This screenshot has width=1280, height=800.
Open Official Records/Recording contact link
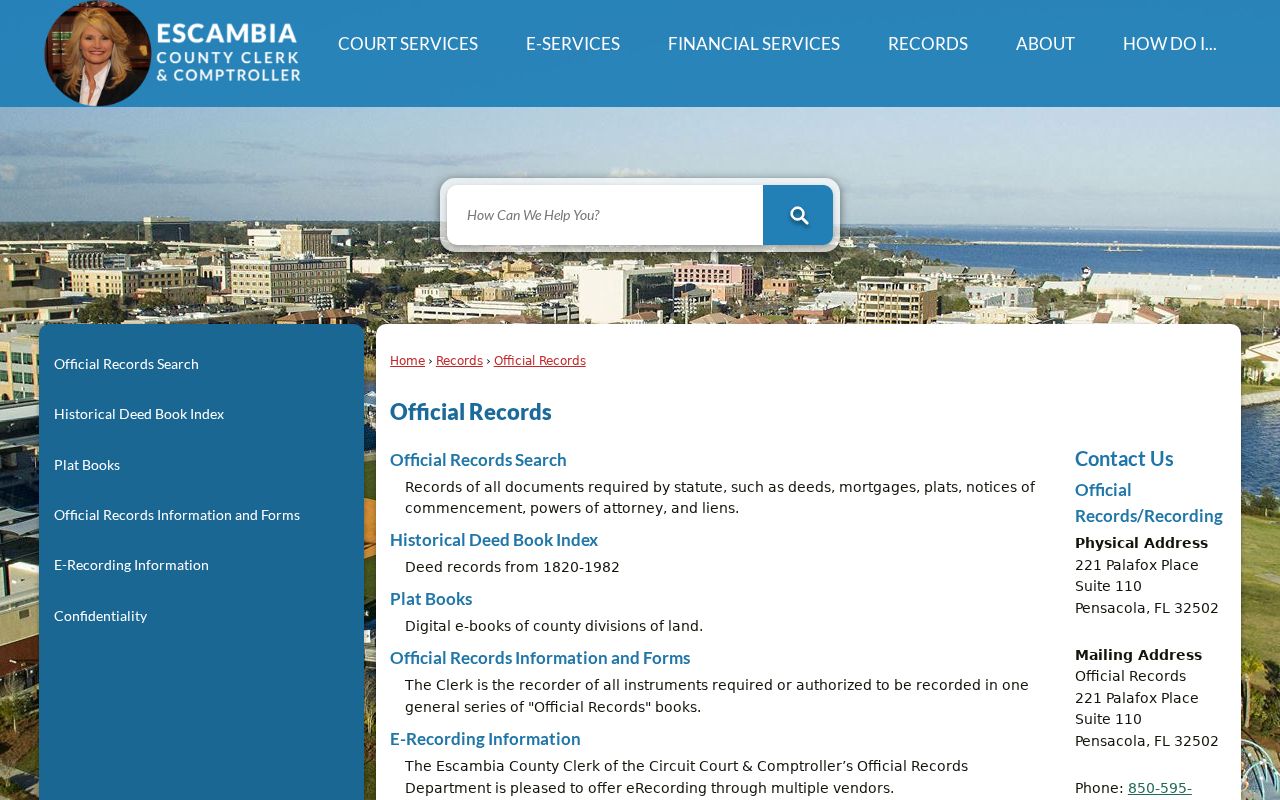click(x=1149, y=503)
